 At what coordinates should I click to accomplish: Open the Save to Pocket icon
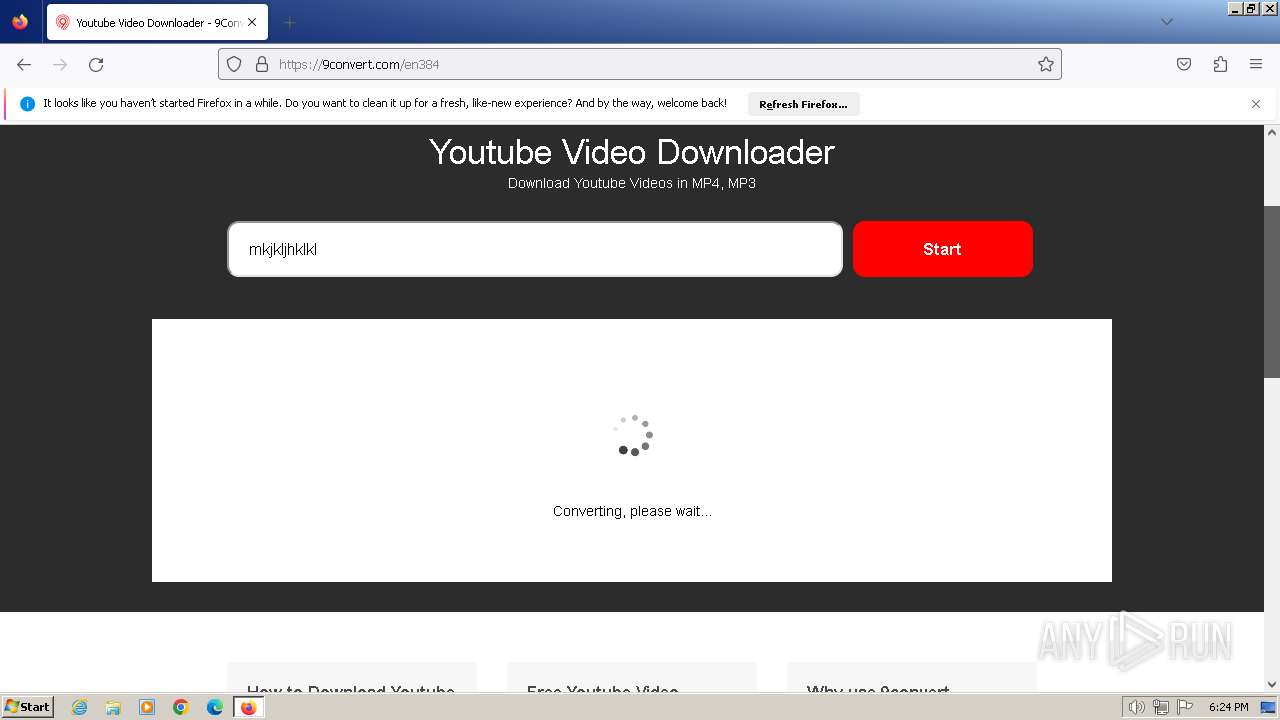tap(1184, 64)
